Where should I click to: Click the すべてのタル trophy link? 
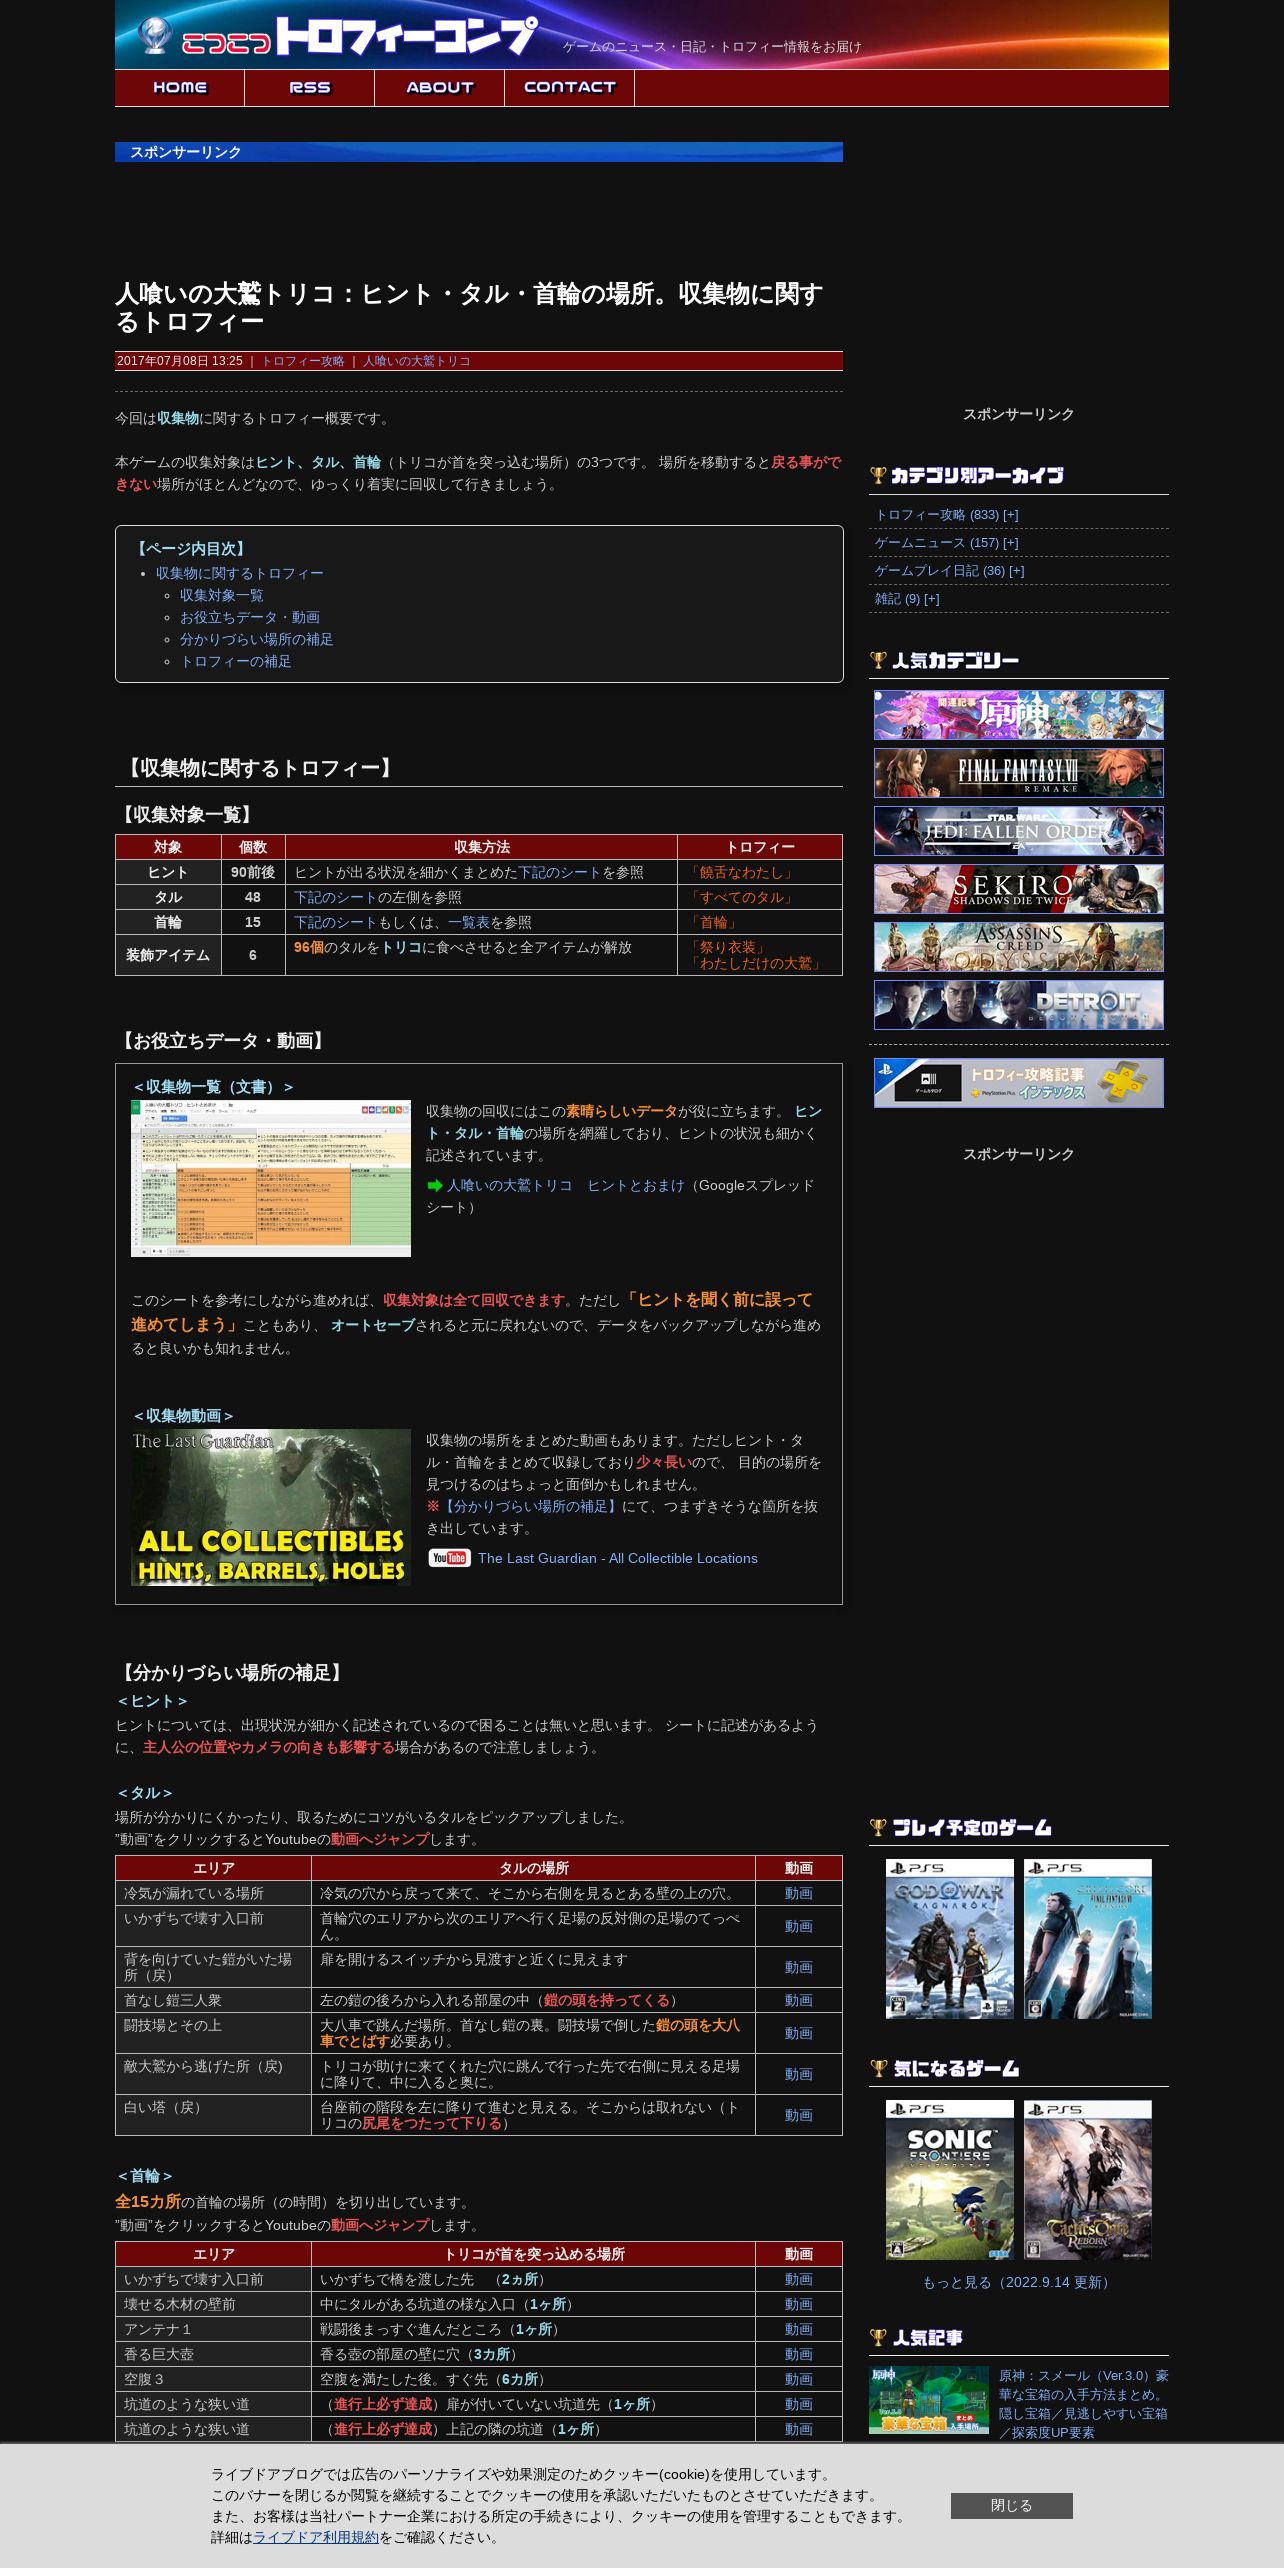click(741, 897)
